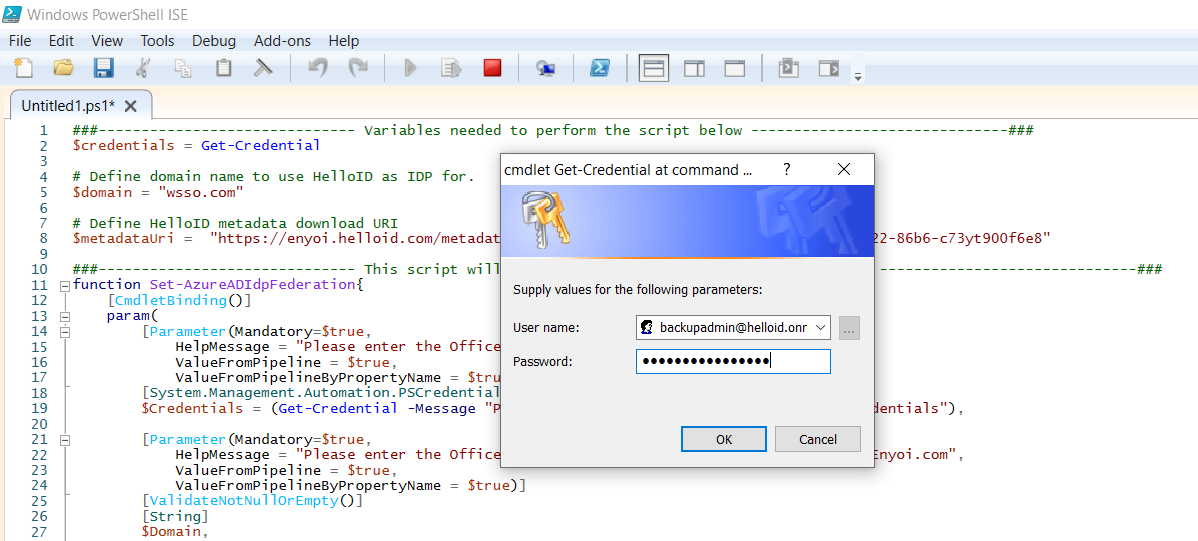Collapse the Parameter block on line 21
Viewport: 1198px width, 541px height.
[64, 440]
